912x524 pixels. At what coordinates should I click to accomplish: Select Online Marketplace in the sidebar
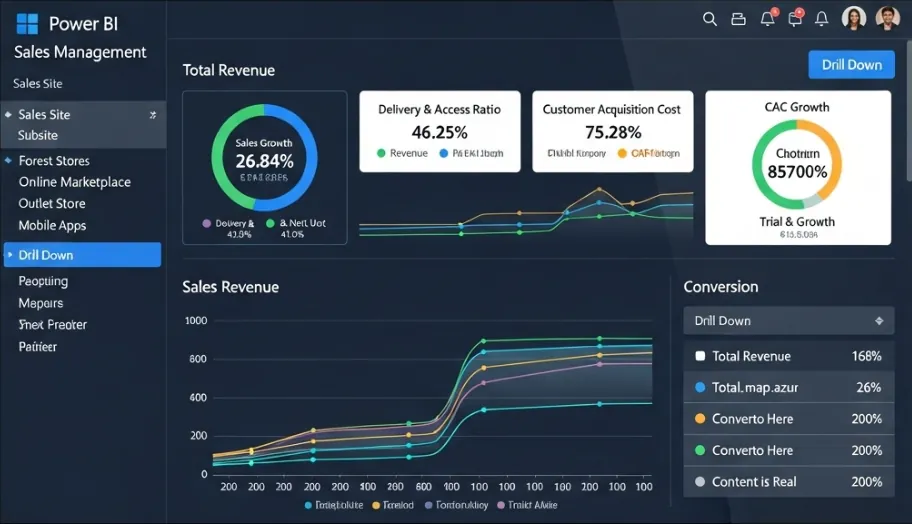pos(74,182)
